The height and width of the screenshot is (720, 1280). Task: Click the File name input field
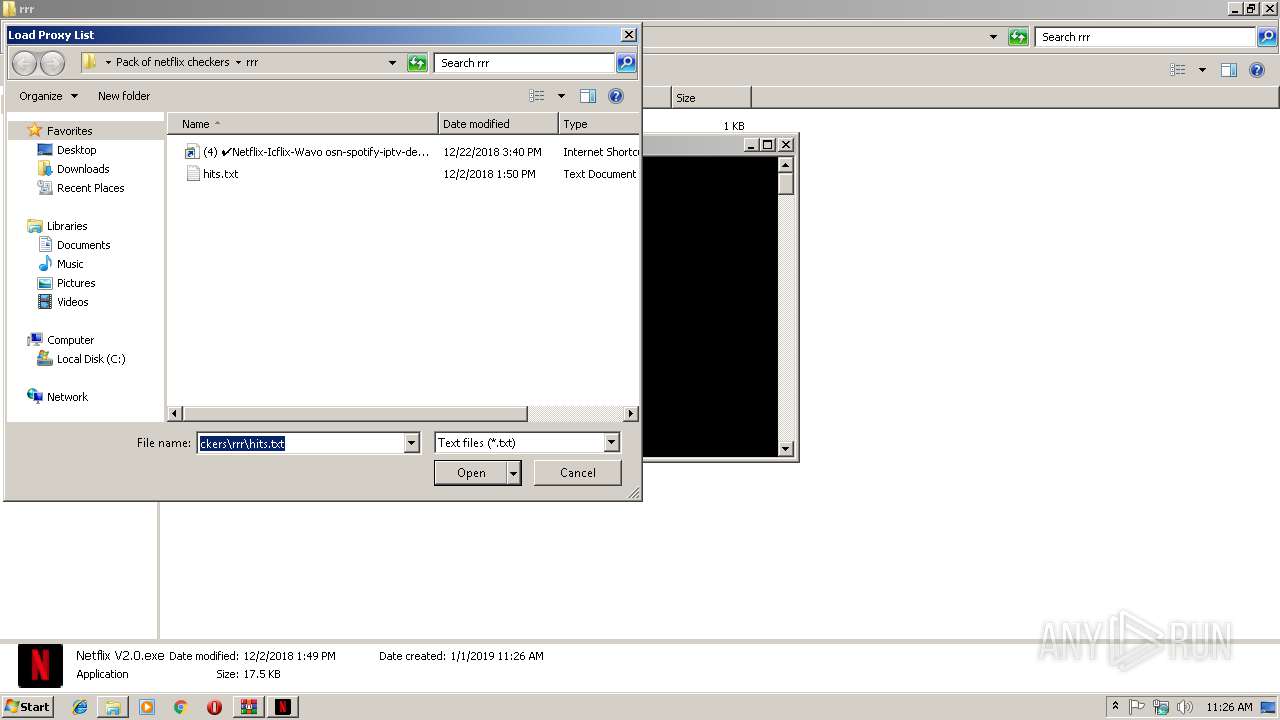(x=300, y=443)
